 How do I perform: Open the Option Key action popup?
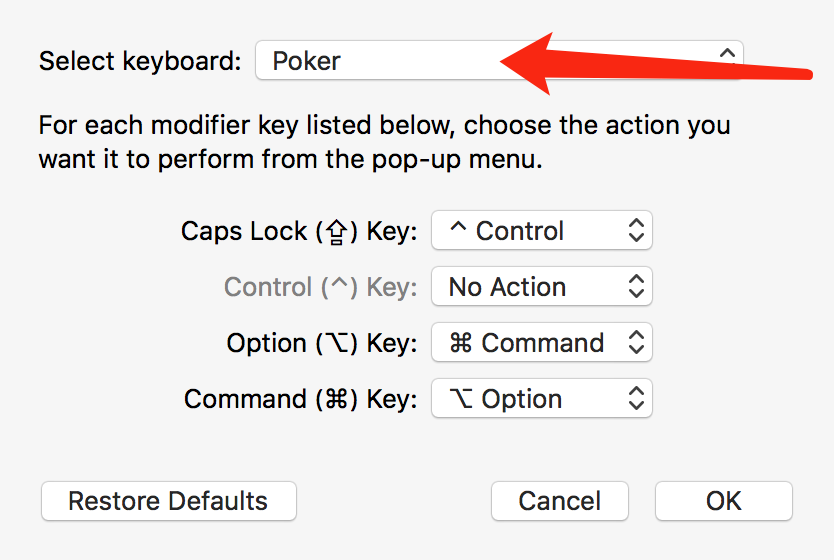(541, 343)
